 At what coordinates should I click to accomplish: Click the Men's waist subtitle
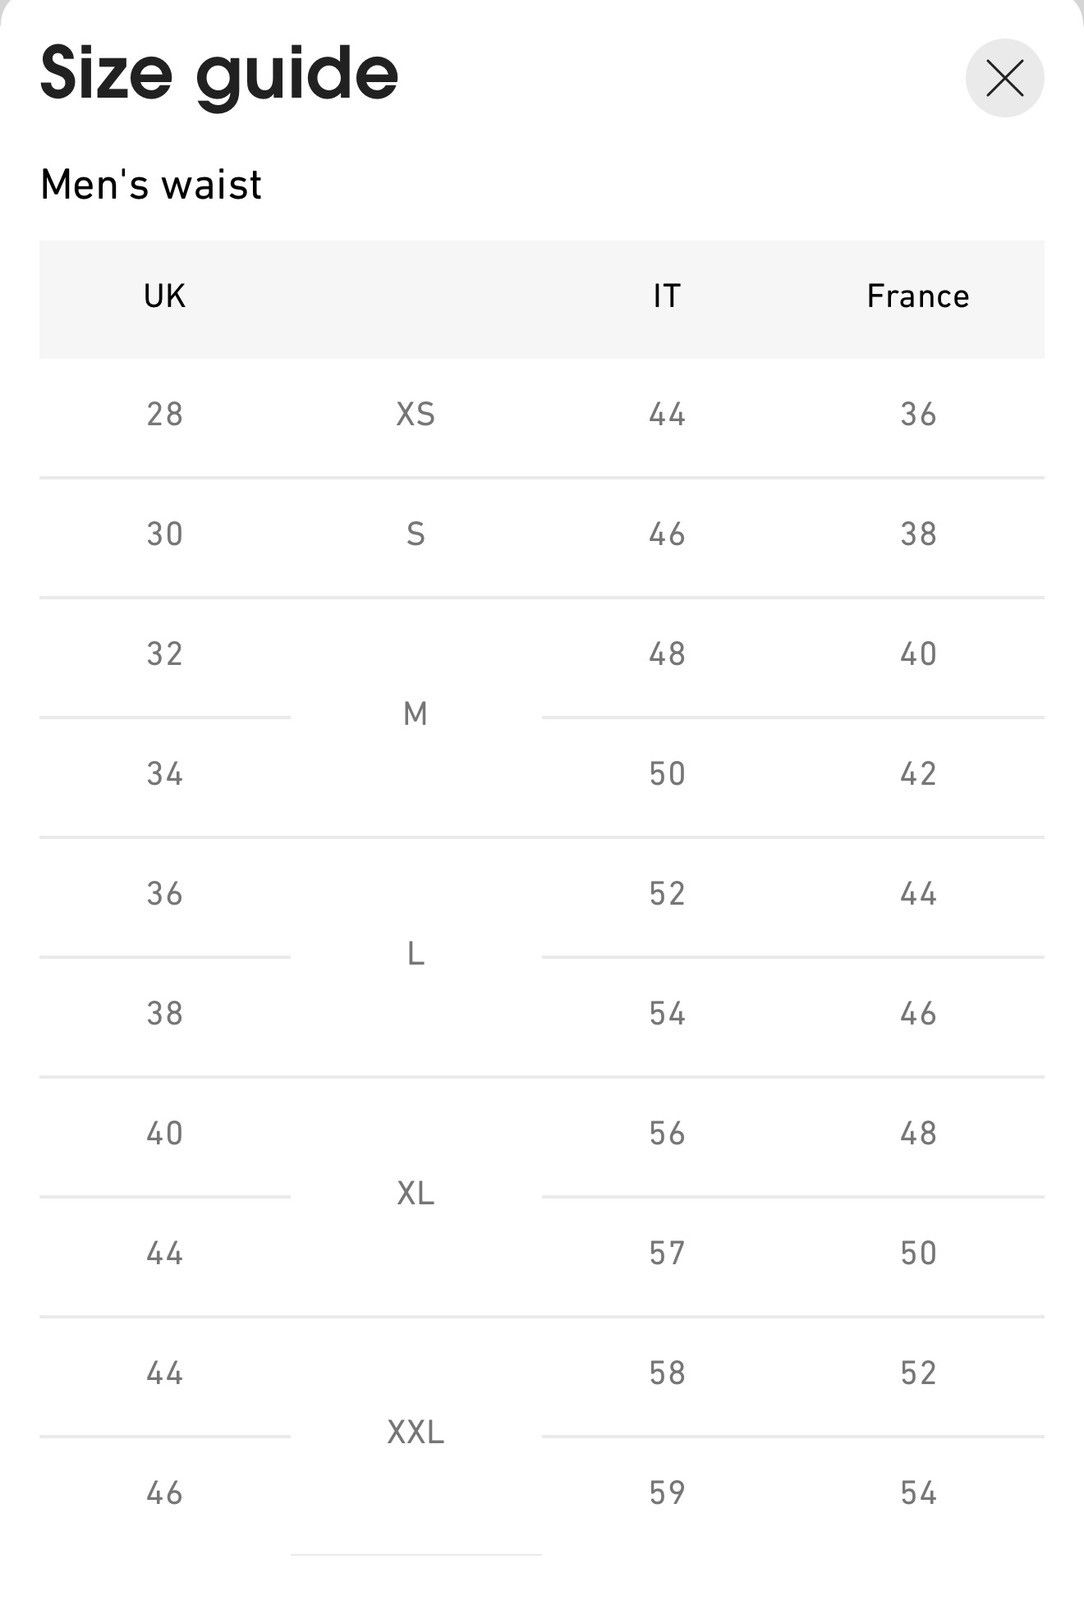[151, 186]
